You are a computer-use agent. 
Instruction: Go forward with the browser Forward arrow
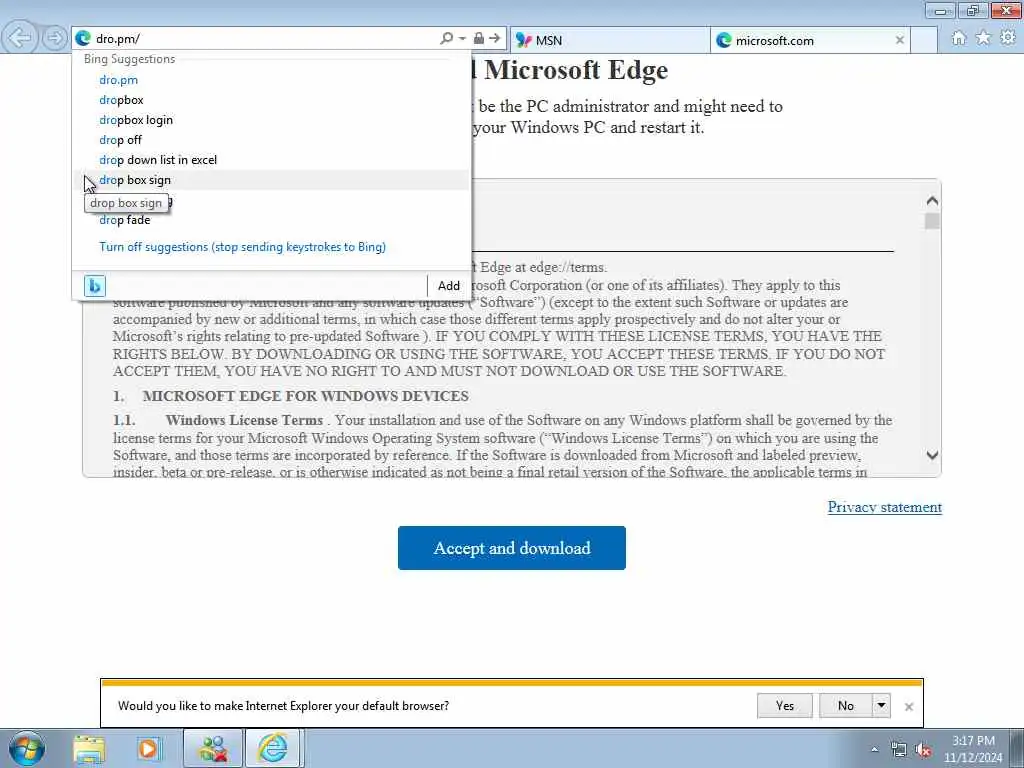tap(55, 38)
